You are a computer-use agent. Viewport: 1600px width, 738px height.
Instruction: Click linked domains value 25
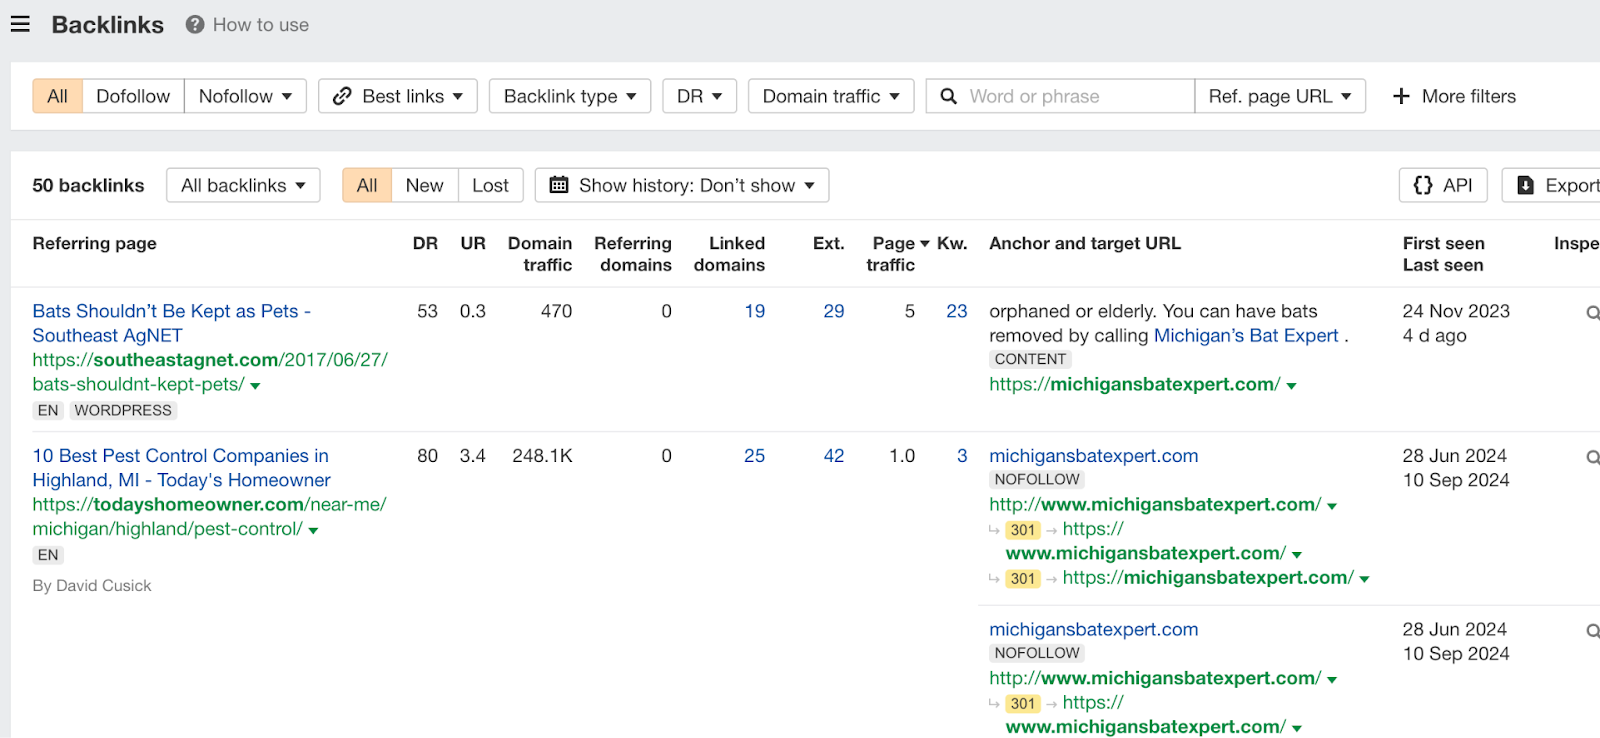coord(755,456)
